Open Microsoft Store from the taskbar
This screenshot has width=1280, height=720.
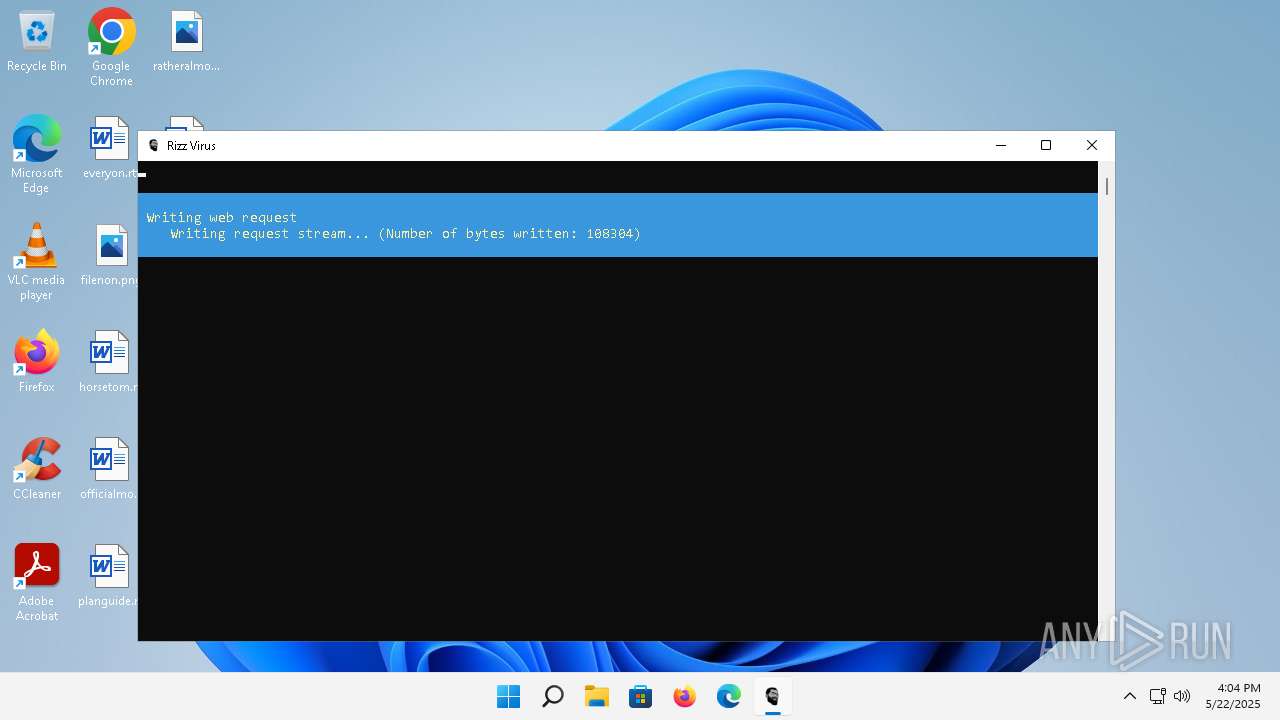click(x=641, y=696)
